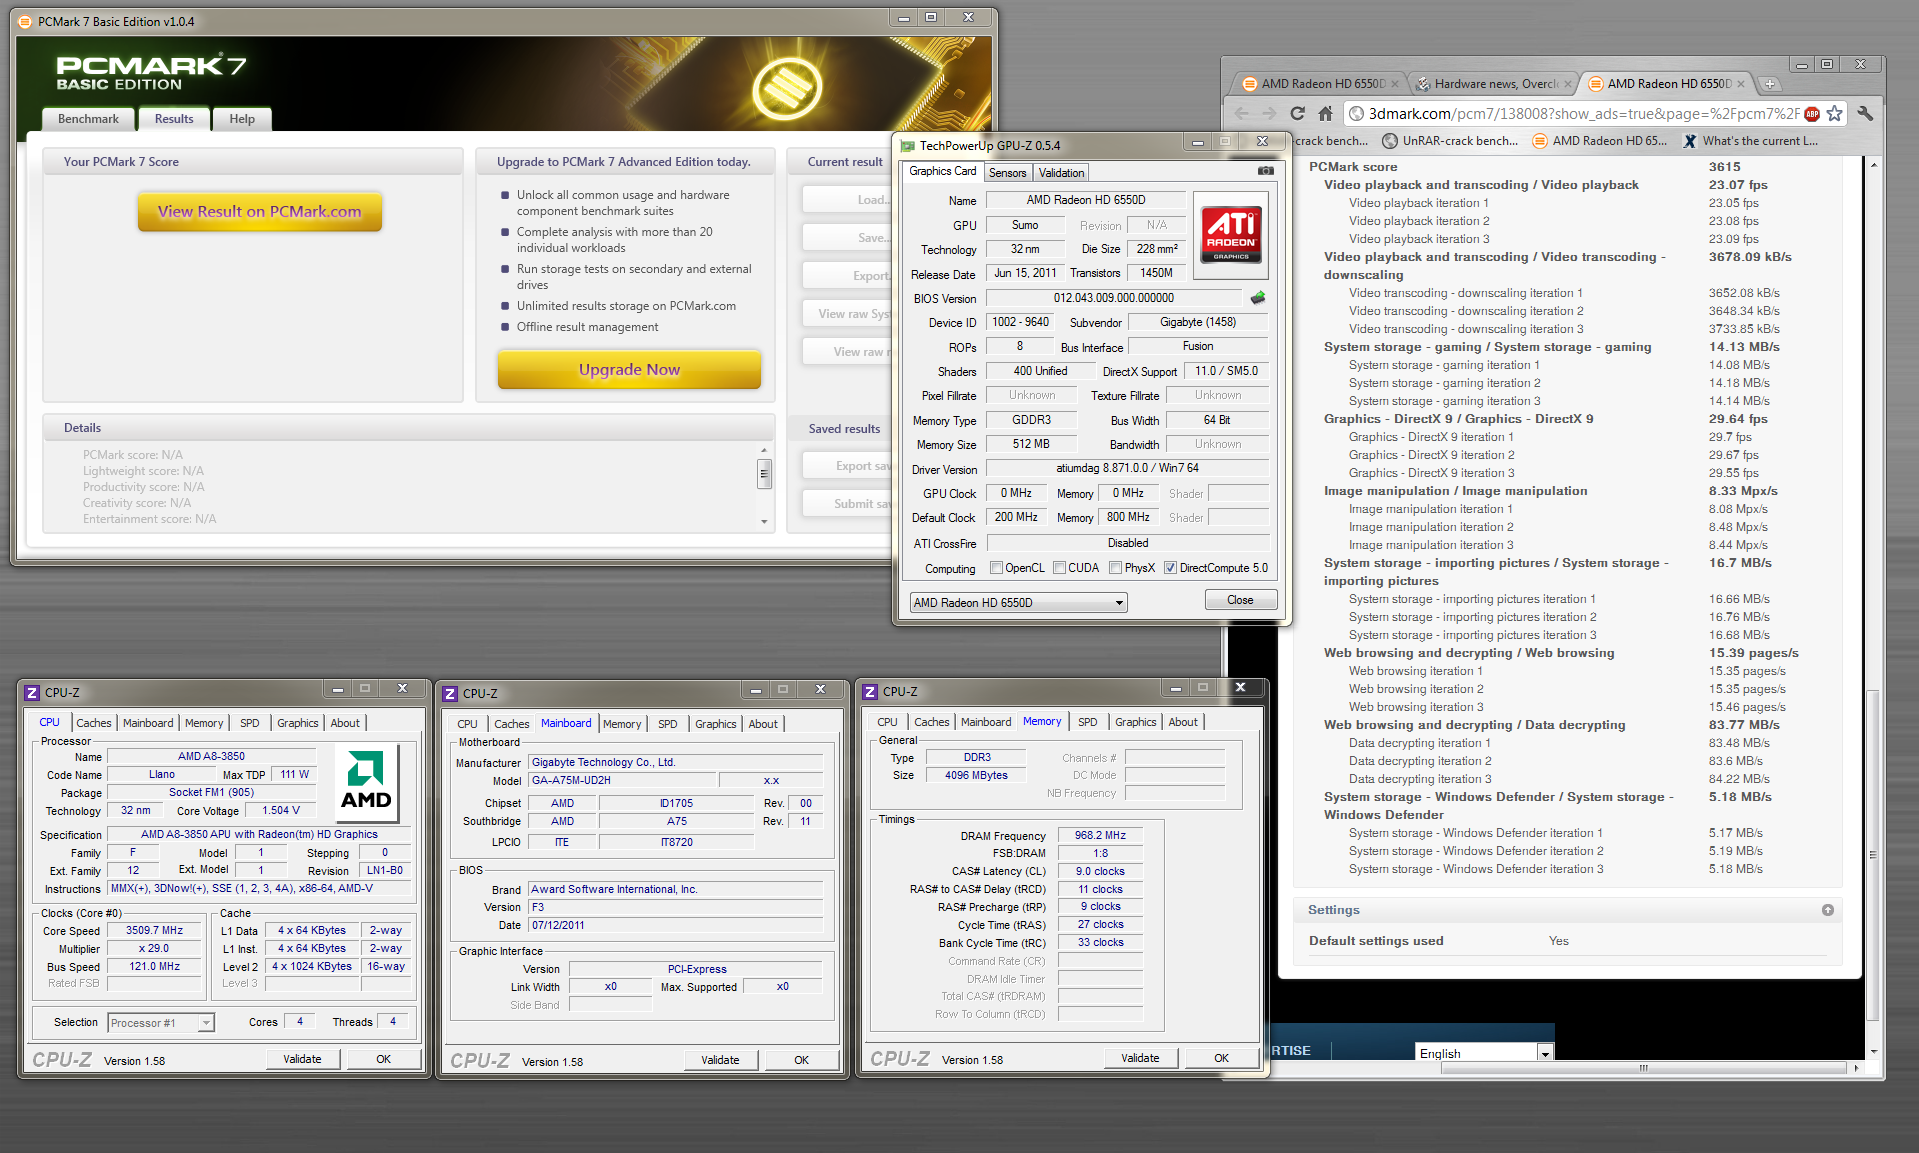
Task: Click Chrome's reload page icon
Action: tap(1297, 113)
